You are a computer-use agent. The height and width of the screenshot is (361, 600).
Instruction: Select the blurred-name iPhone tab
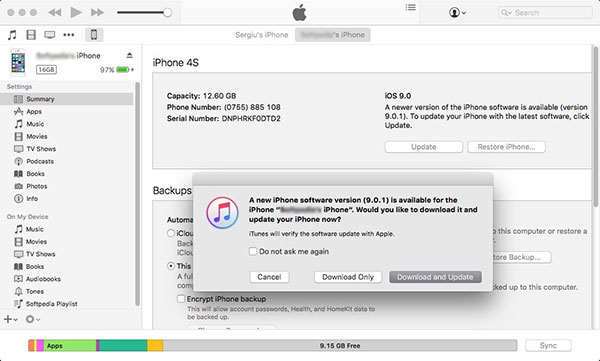tap(333, 35)
